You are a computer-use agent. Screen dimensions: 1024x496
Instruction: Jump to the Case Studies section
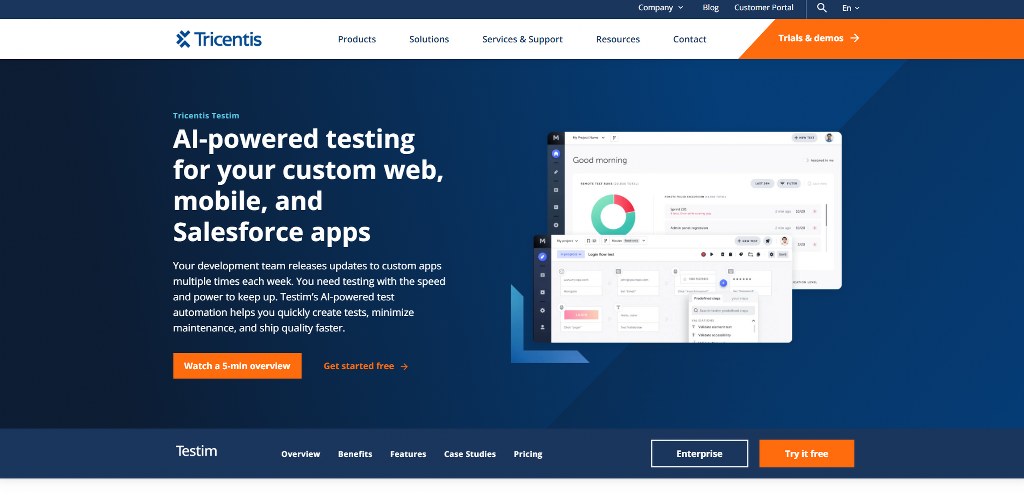(470, 454)
